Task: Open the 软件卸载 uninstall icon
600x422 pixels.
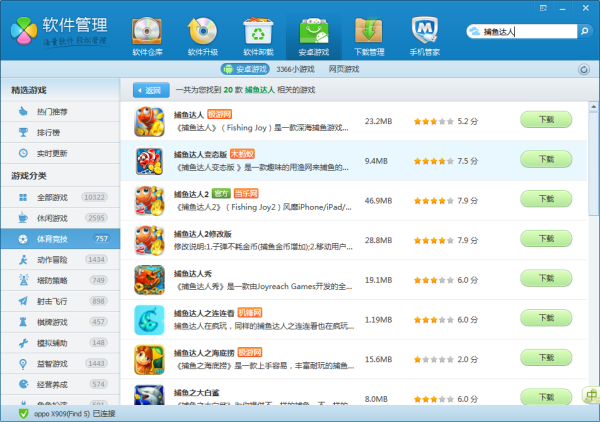Action: point(258,37)
